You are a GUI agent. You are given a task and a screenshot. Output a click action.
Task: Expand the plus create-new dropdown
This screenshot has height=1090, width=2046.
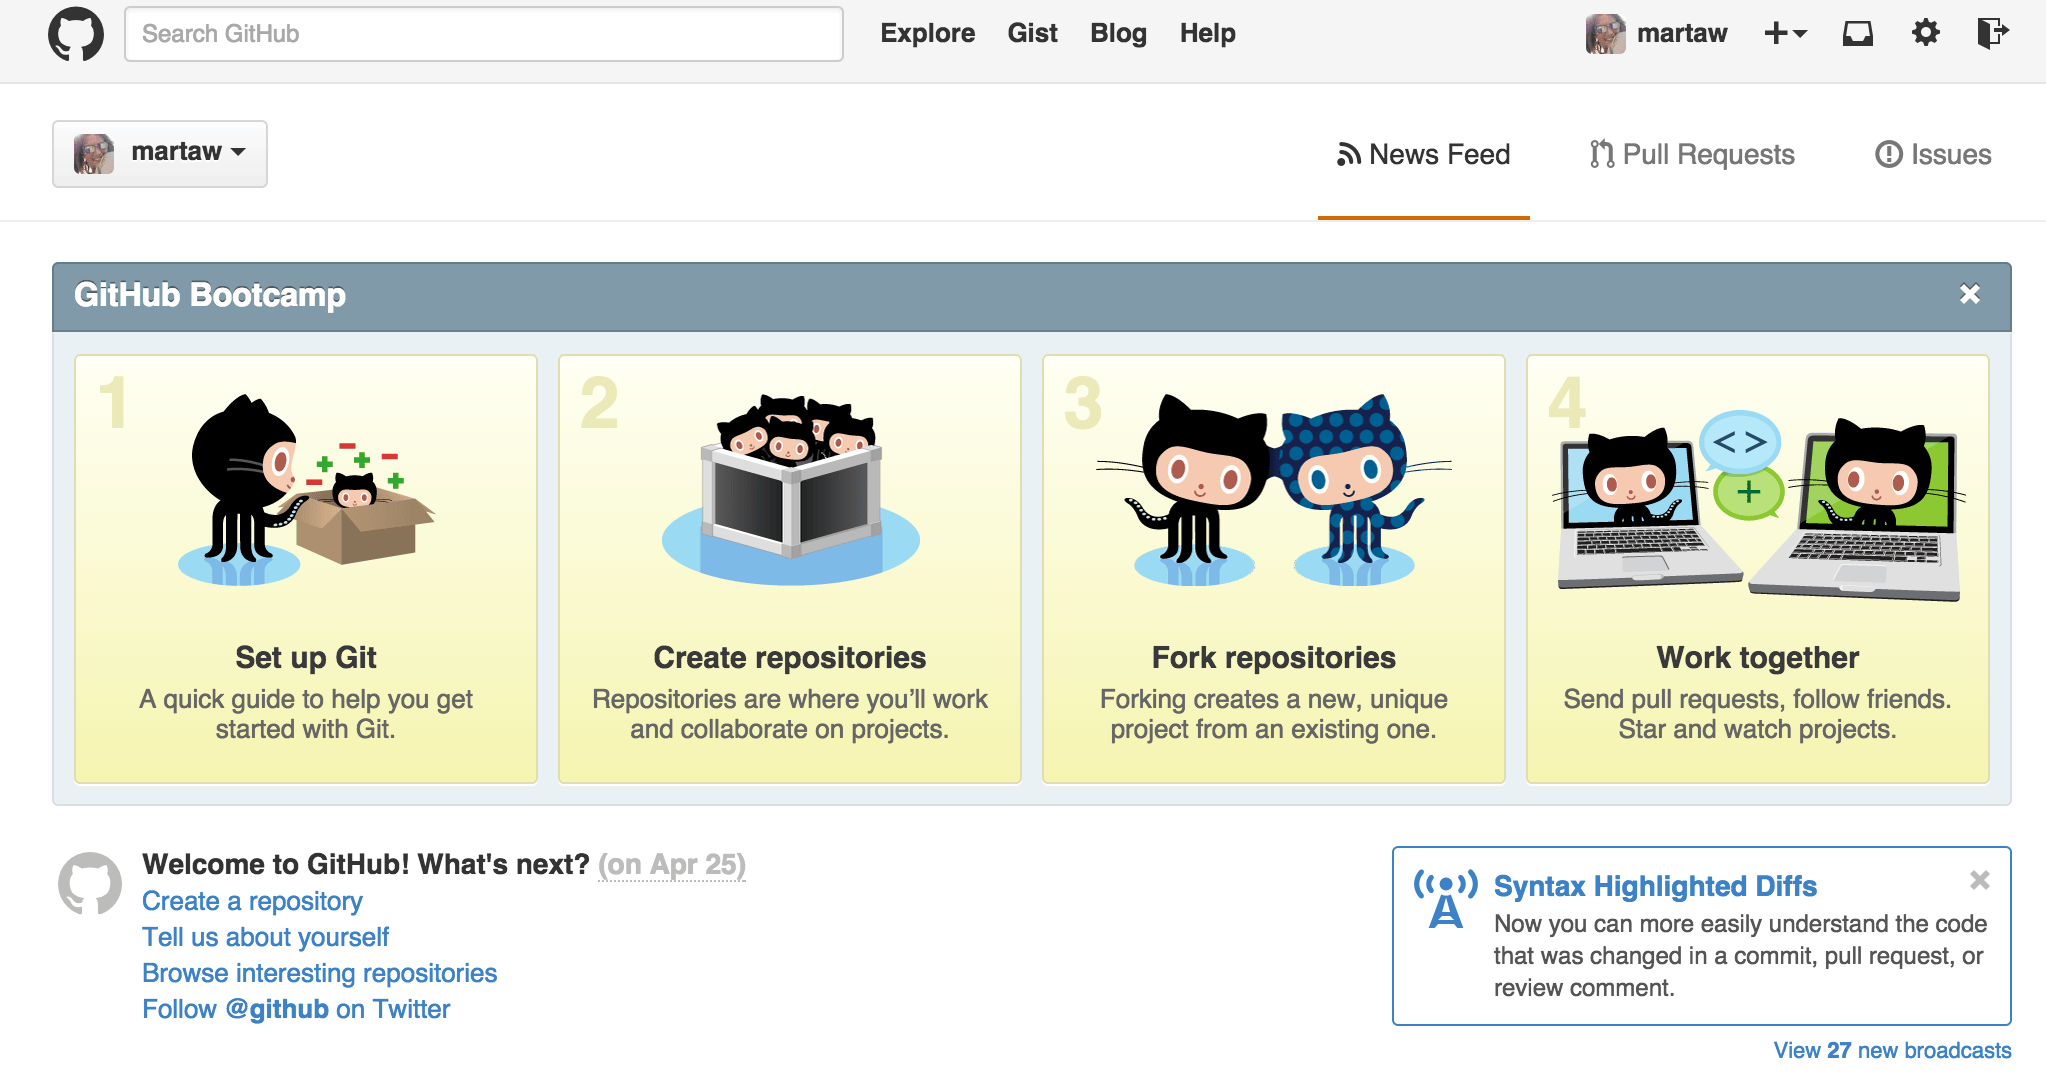(1785, 34)
